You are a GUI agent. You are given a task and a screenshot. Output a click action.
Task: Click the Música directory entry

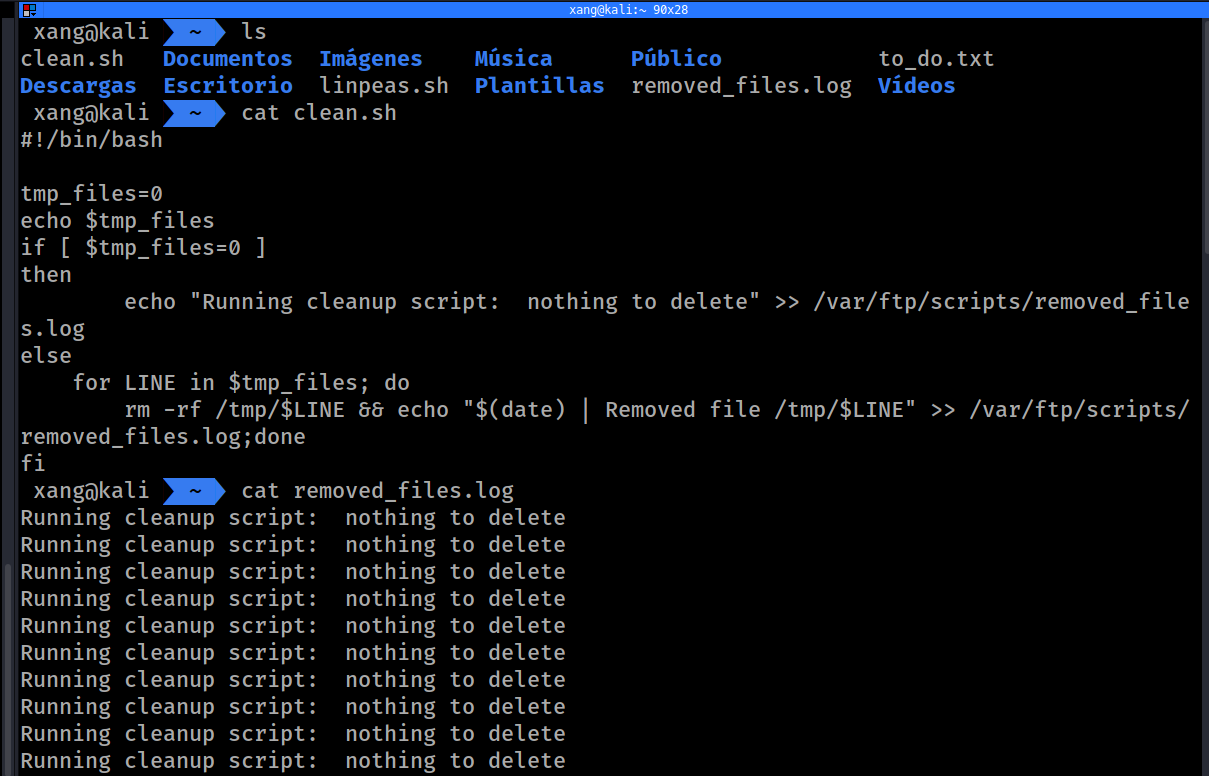pyautogui.click(x=513, y=59)
